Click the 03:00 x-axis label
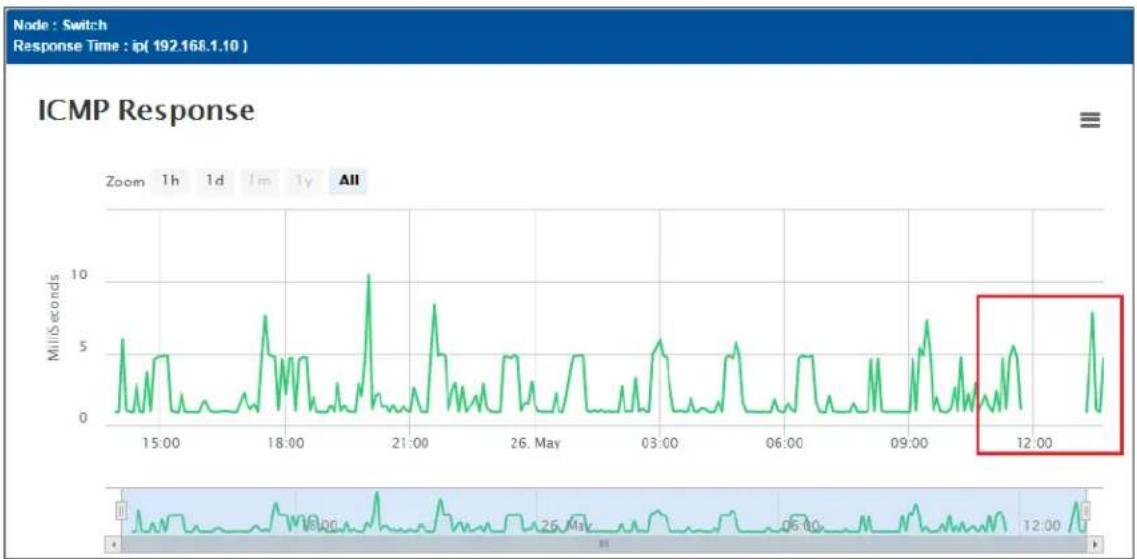The height and width of the screenshot is (559, 1137). (659, 443)
